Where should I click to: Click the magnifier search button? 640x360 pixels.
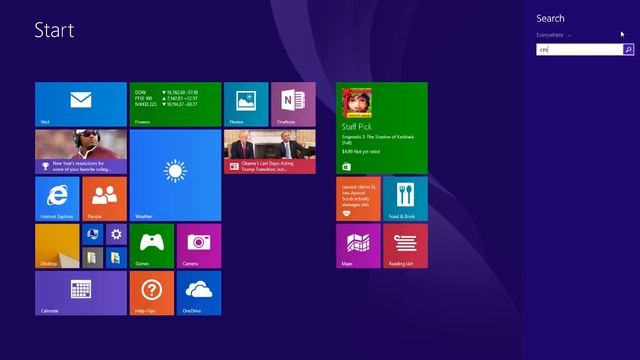tap(629, 50)
